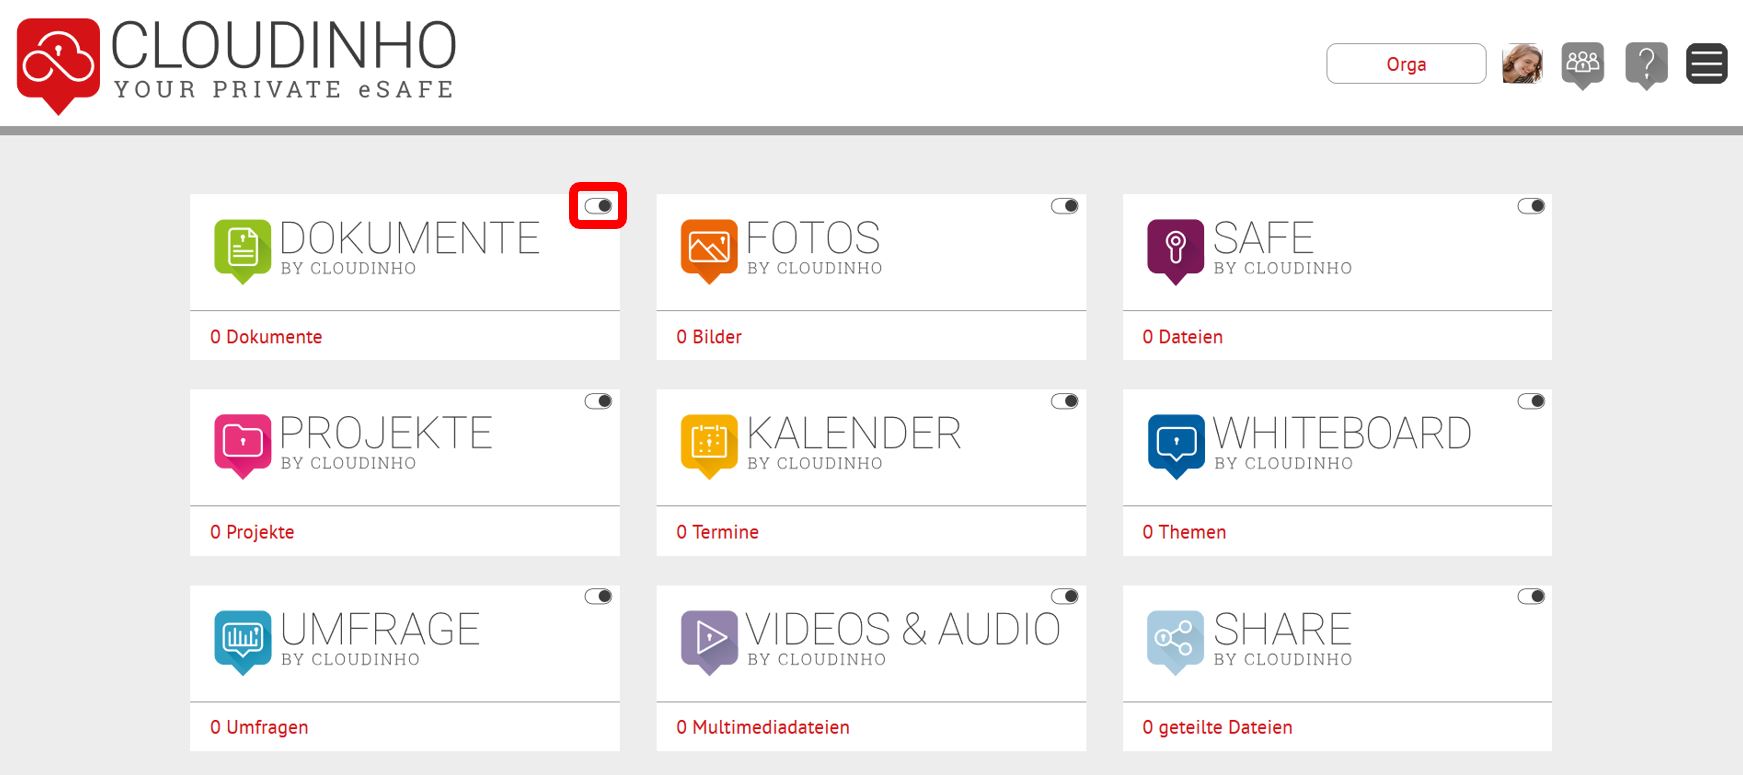Open the hamburger main menu
The height and width of the screenshot is (775, 1743).
pos(1707,64)
